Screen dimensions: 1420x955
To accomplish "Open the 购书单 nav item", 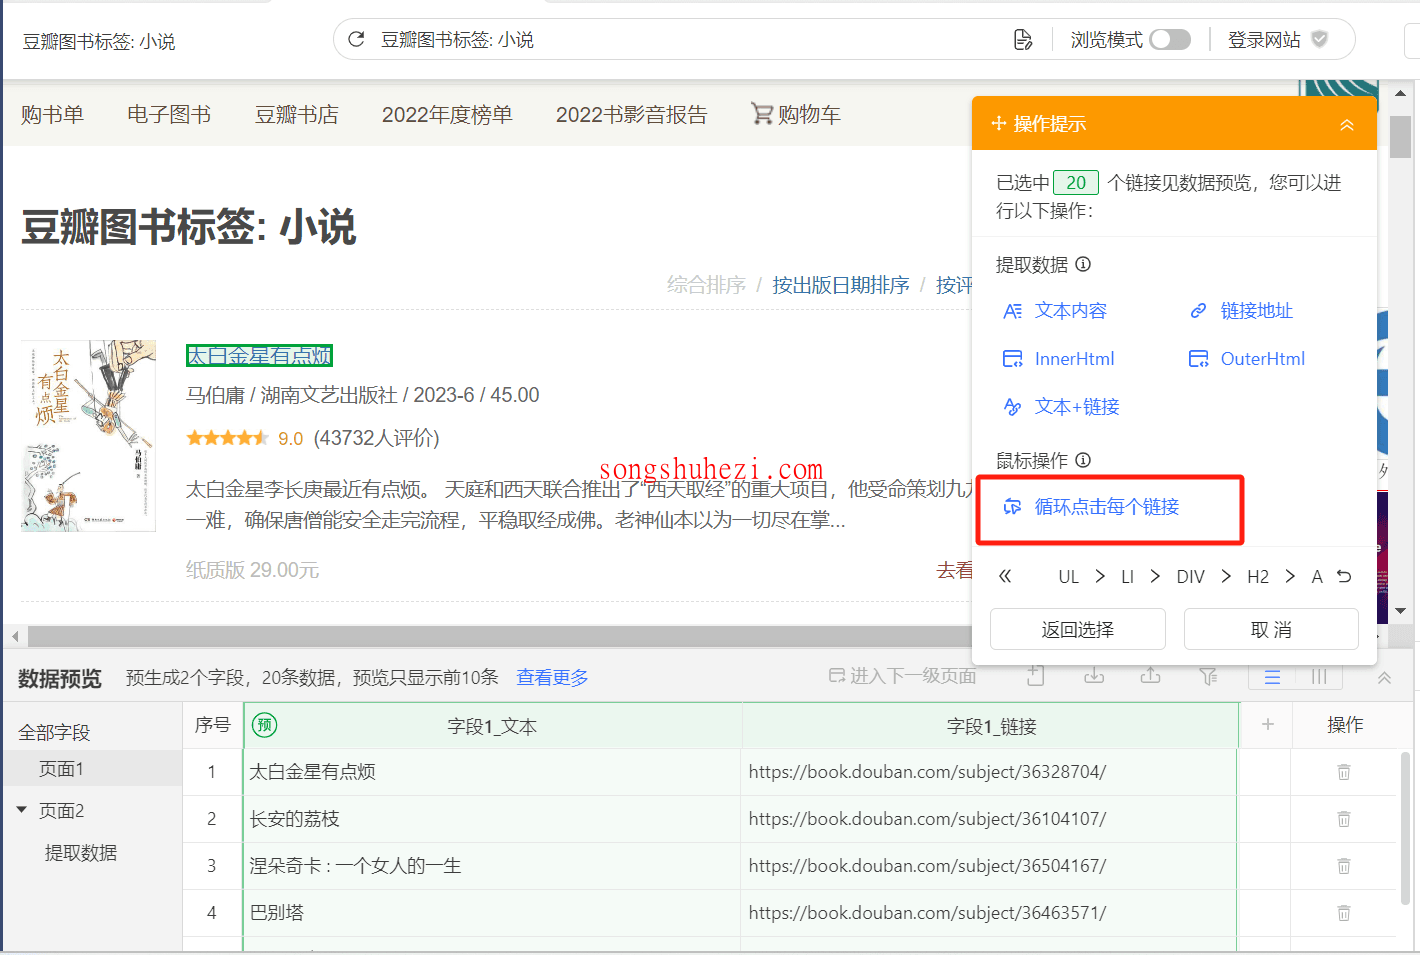I will point(52,115).
